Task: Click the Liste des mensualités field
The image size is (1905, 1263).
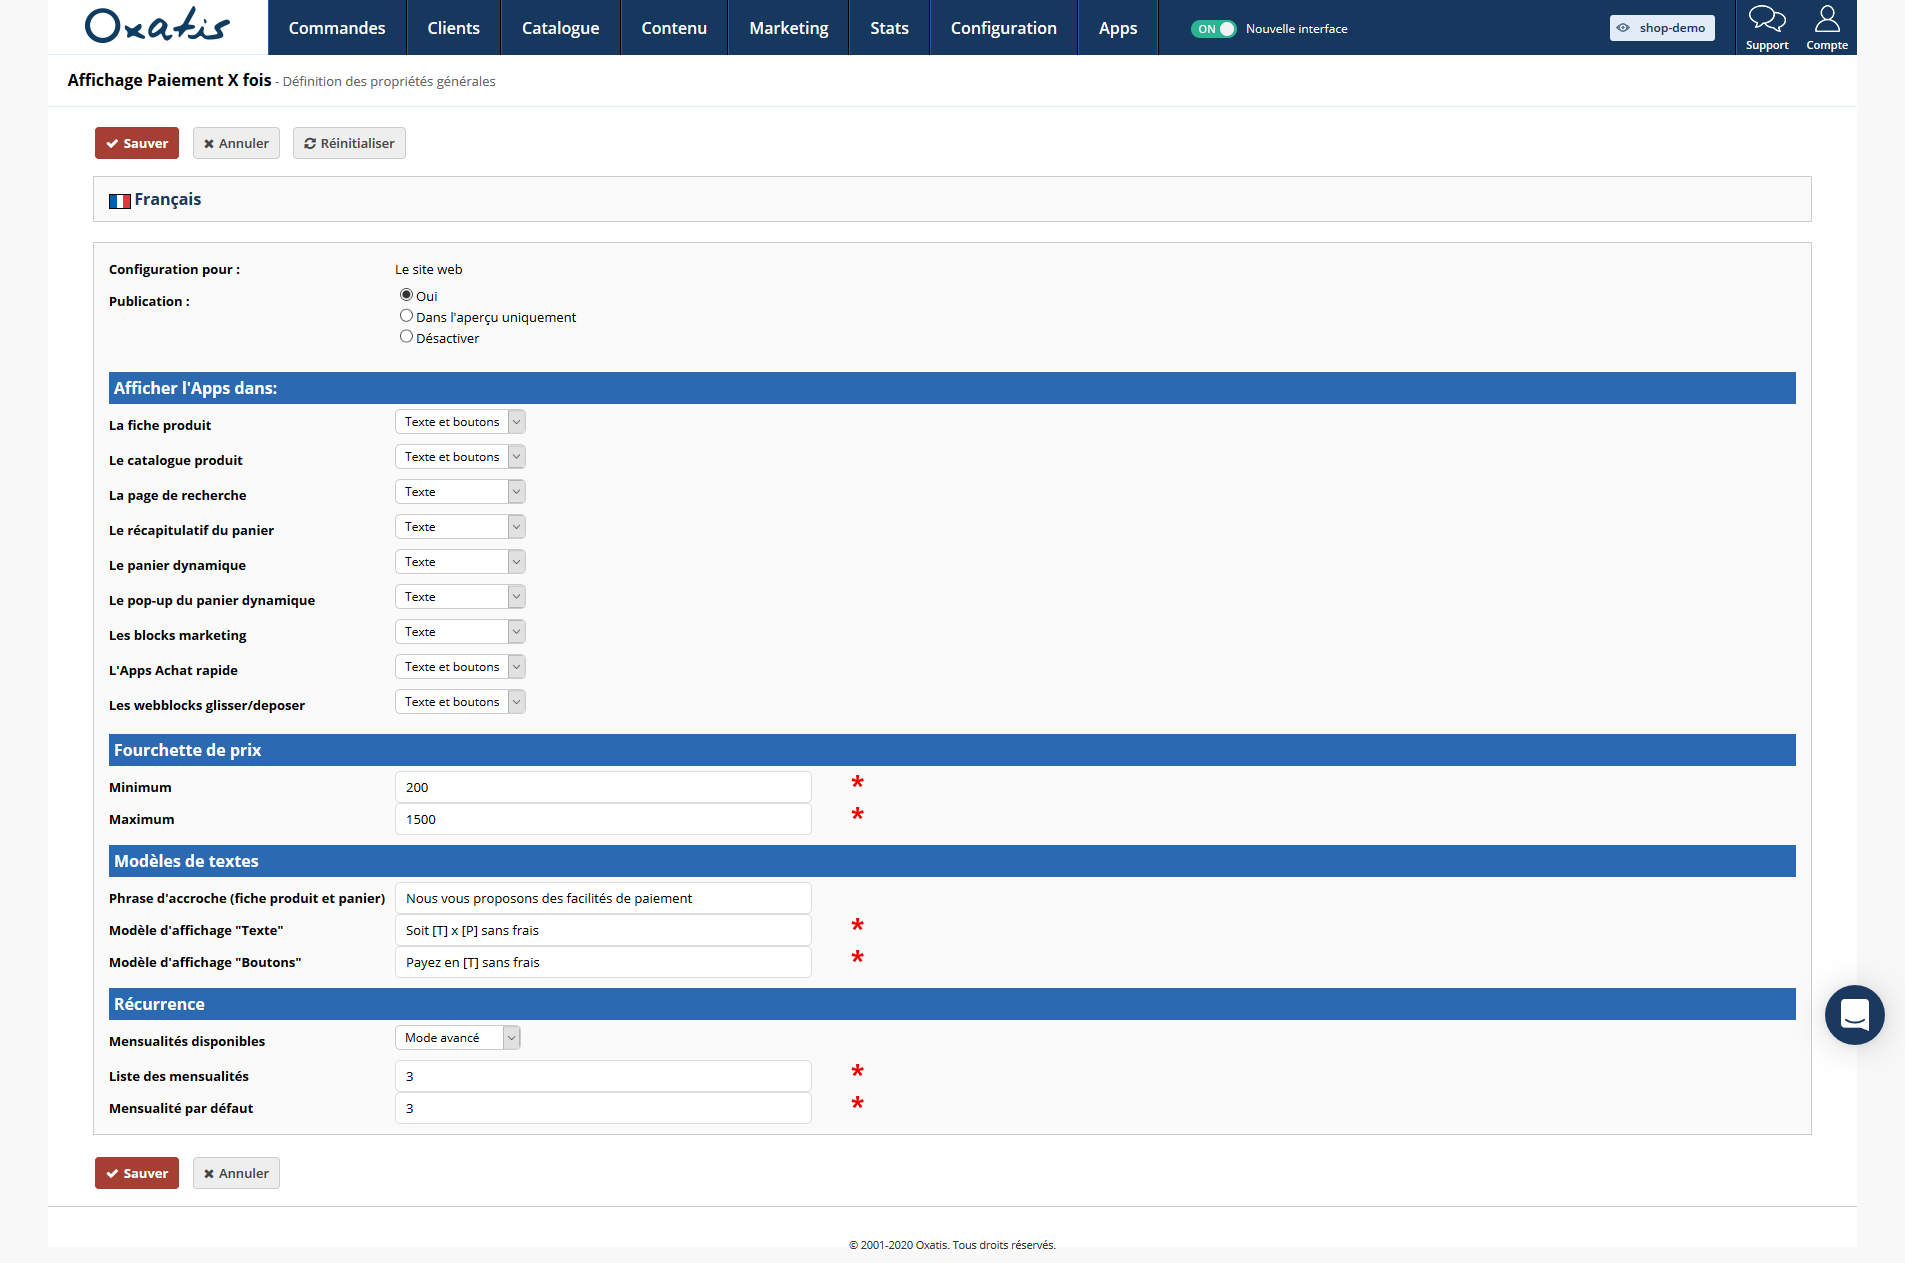Action: pos(603,1076)
